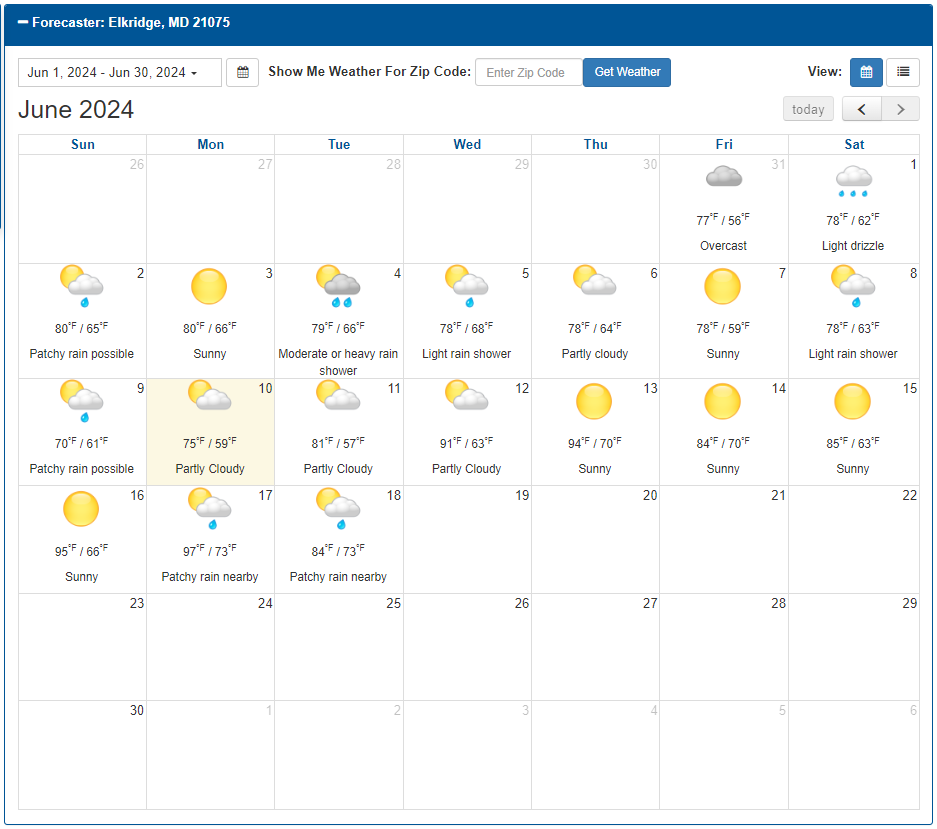
Task: Click the 84°F / 73°F temperature on June 18
Action: tap(338, 550)
